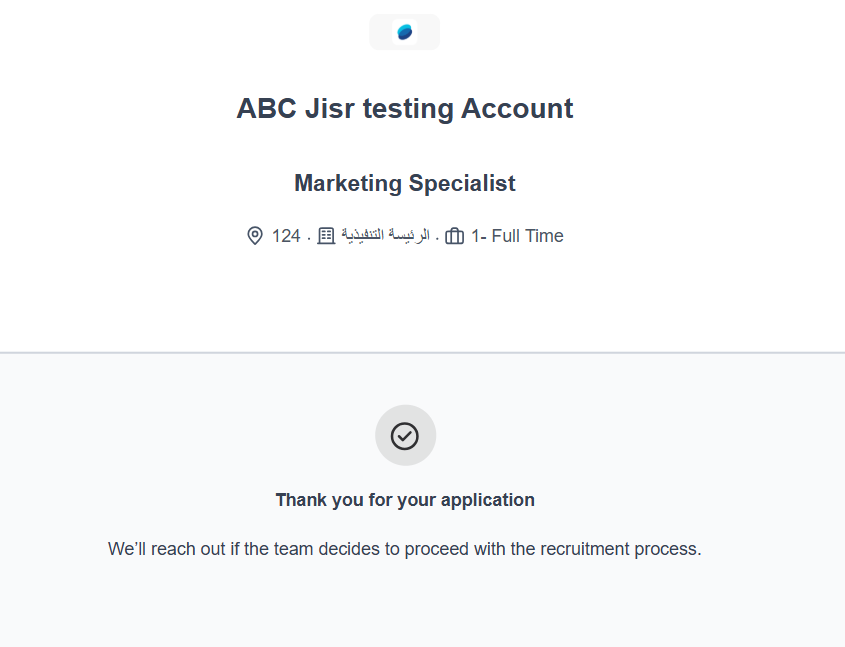The image size is (845, 647).
Task: Click the horizontal divider below job details
Action: tap(422, 353)
